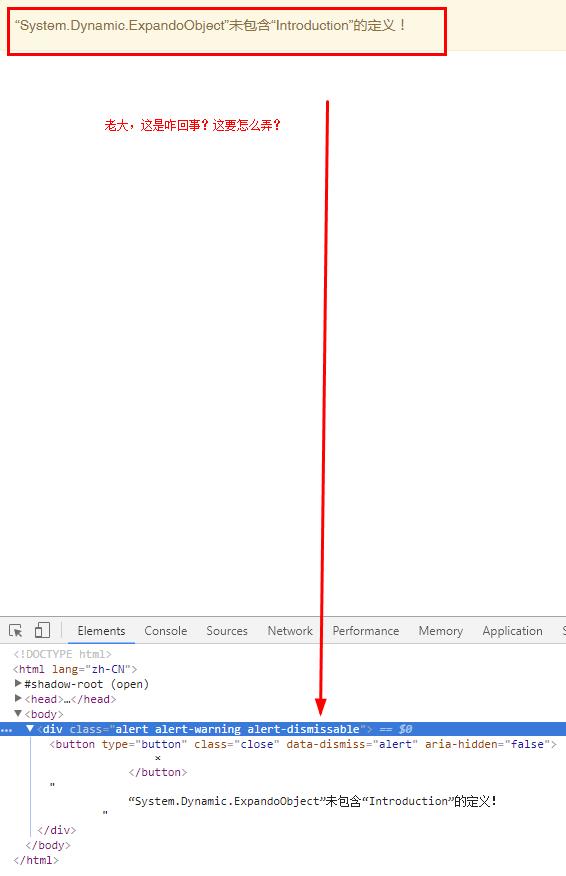566x876 pixels.
Task: Select the ExpandoObject text node in DOM tree
Action: (312, 801)
